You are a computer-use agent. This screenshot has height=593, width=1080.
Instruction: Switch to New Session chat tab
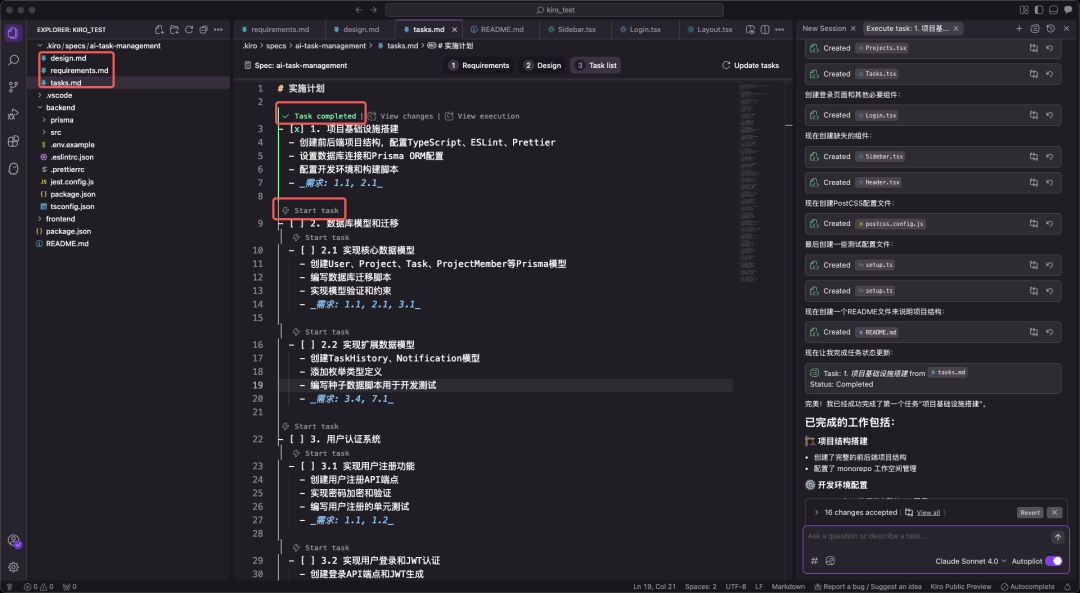[824, 28]
